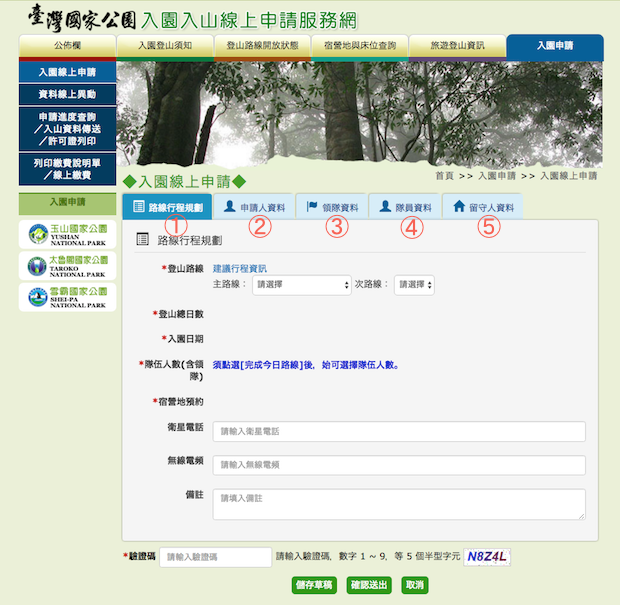Click the 取消 cancel button
620x605 pixels.
click(415, 585)
